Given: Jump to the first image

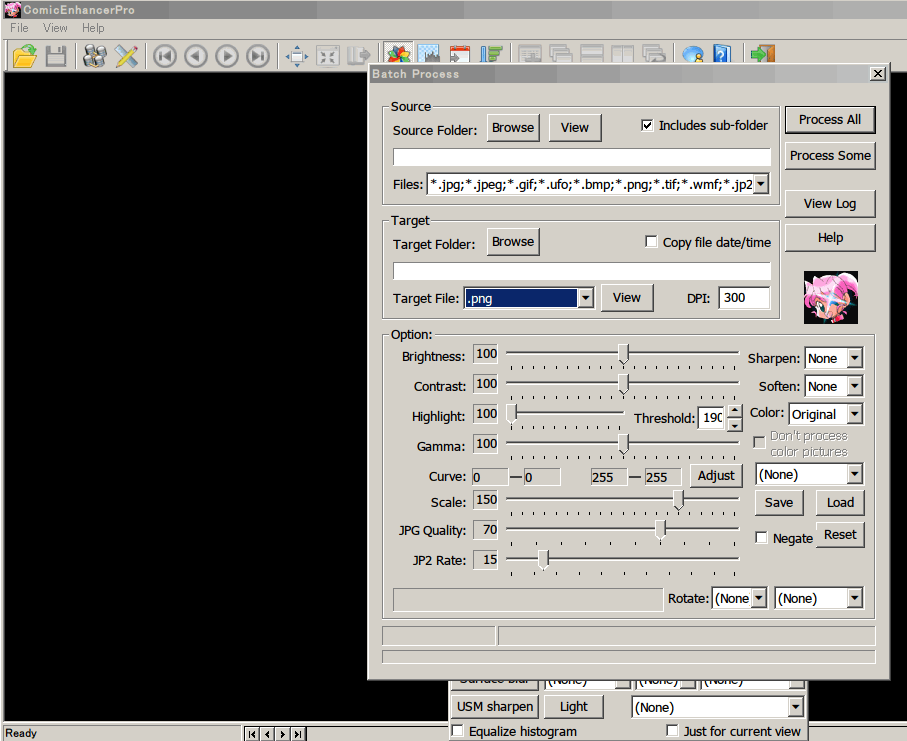Looking at the screenshot, I should 165,56.
